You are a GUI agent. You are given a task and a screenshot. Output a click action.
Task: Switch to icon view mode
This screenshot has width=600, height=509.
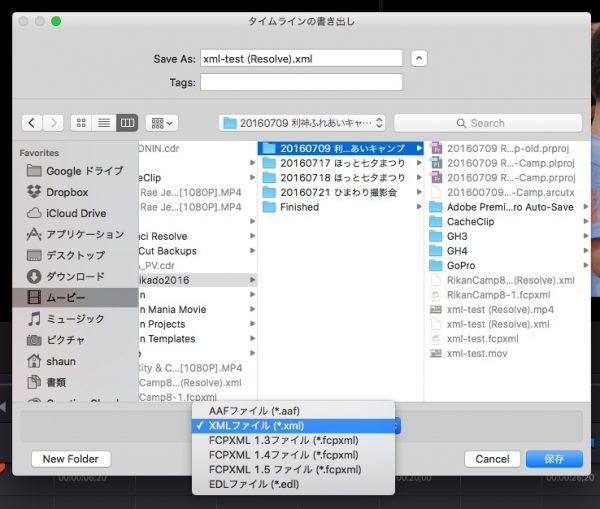pos(81,123)
